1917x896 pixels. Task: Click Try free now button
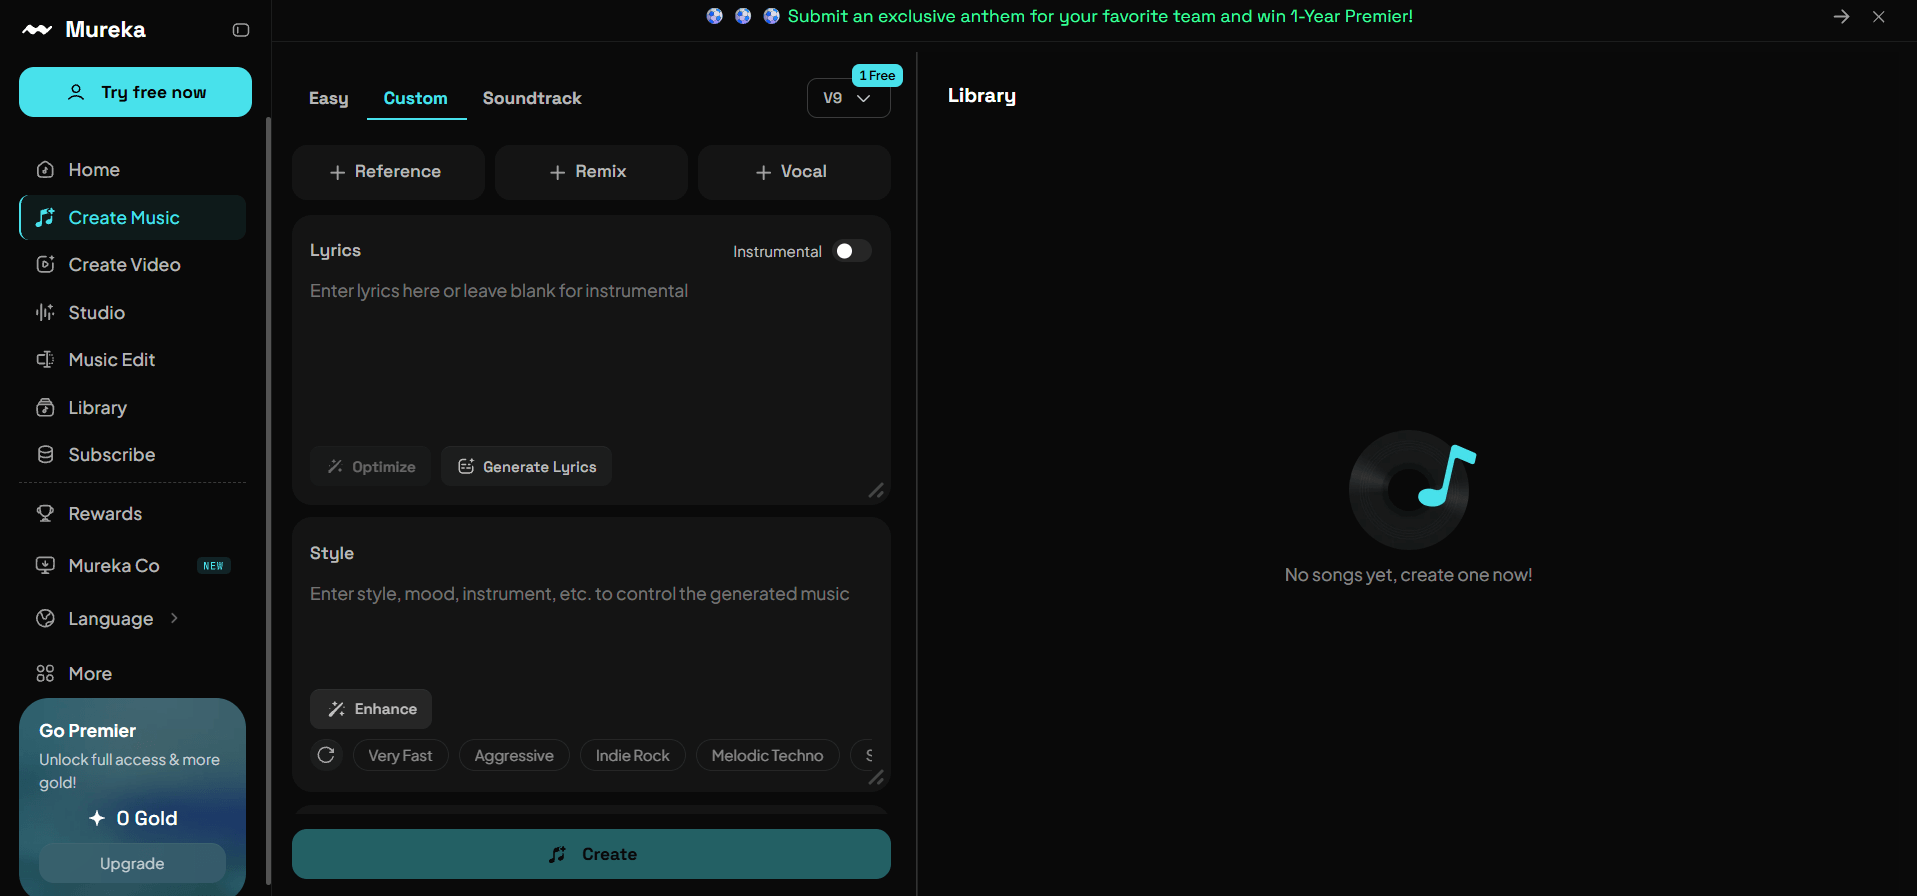[135, 92]
